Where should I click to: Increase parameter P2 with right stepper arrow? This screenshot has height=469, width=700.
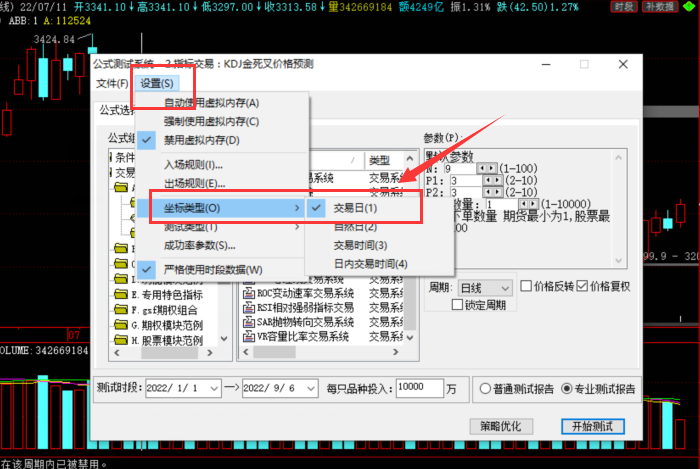click(x=498, y=192)
